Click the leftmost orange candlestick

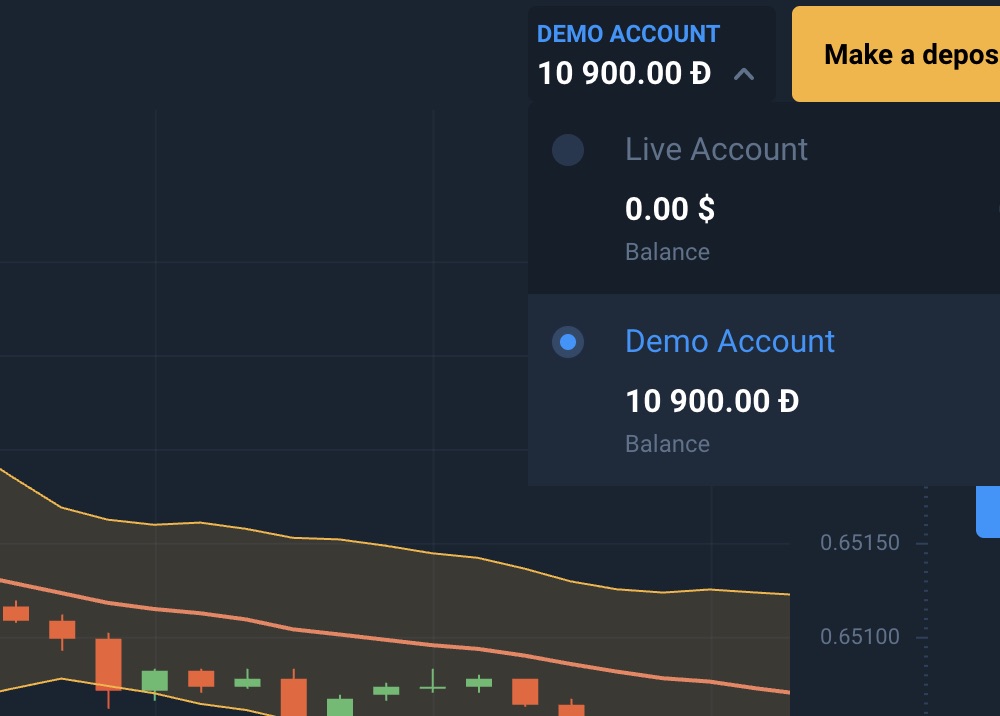coord(16,613)
